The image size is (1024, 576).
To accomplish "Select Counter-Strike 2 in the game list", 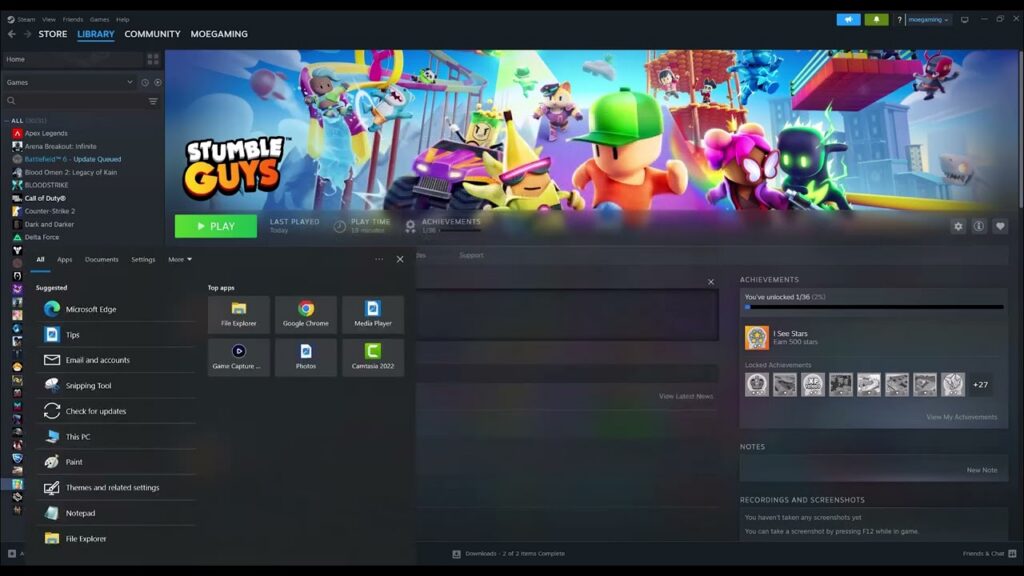I will (50, 212).
